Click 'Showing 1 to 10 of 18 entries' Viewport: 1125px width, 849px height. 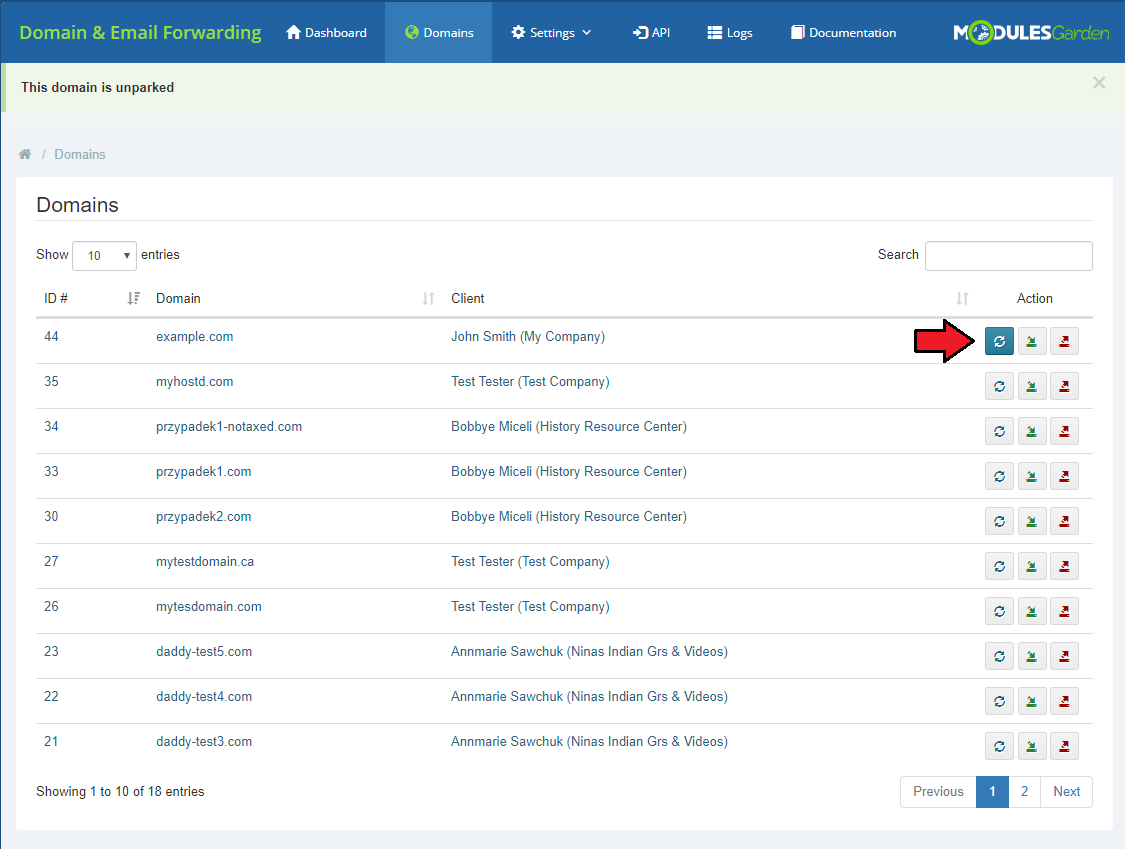click(121, 792)
